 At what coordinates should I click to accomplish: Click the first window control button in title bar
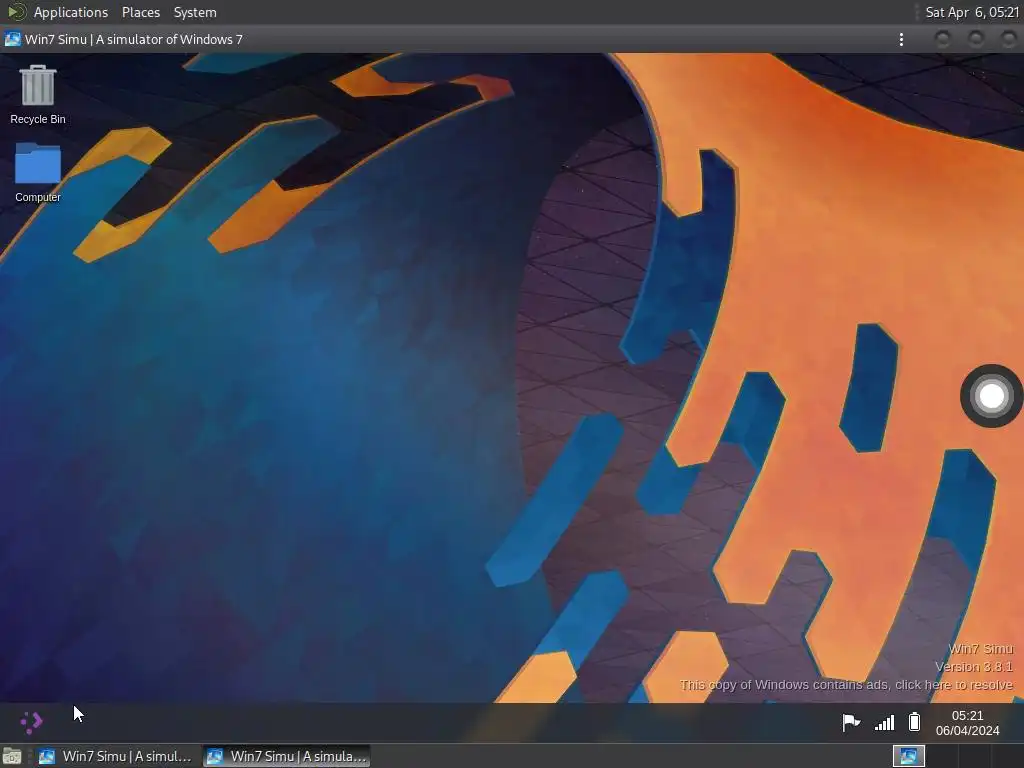tap(942, 40)
